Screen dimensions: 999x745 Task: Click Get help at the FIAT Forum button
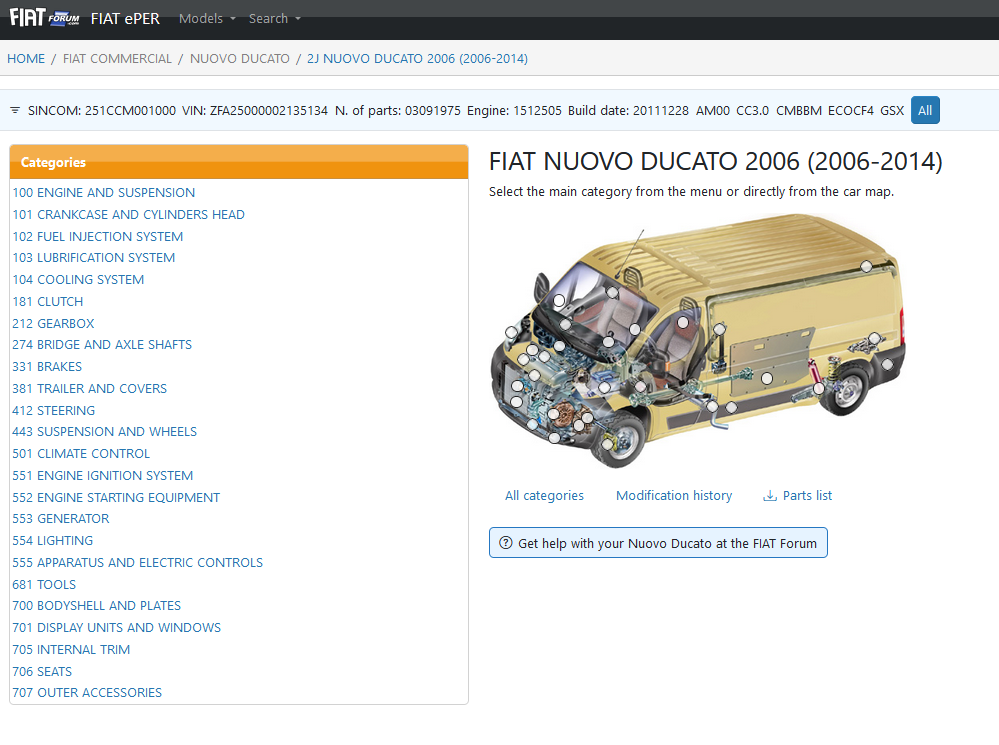(658, 543)
